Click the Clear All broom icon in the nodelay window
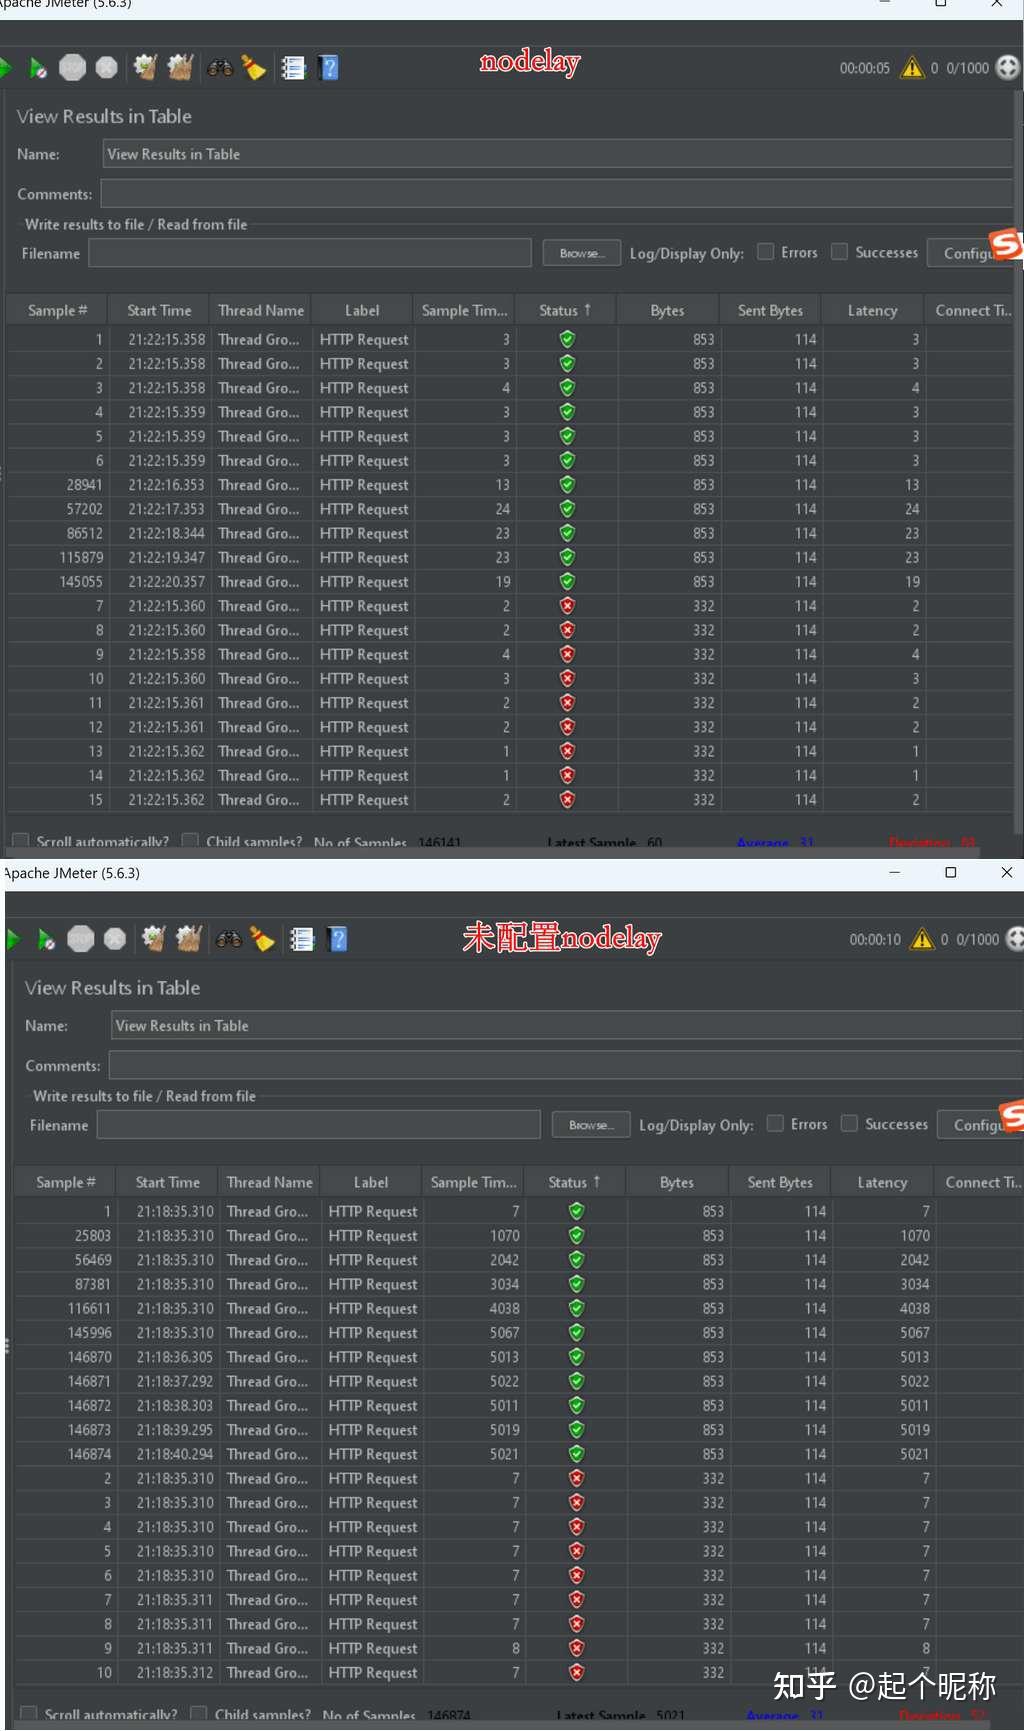Image resolution: width=1024 pixels, height=1731 pixels. 180,67
